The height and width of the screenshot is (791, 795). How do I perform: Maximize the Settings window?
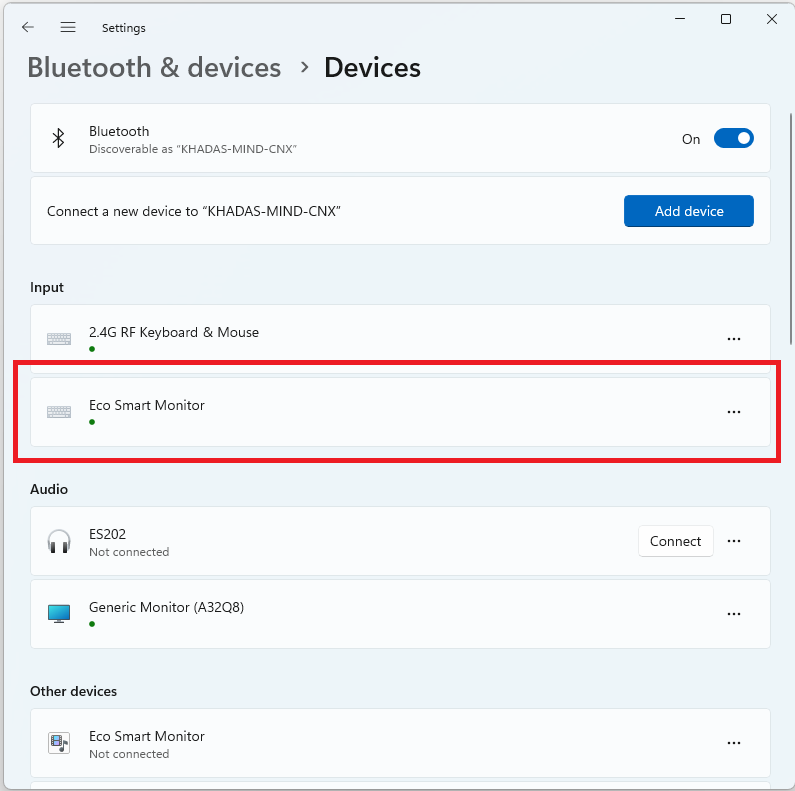point(726,19)
